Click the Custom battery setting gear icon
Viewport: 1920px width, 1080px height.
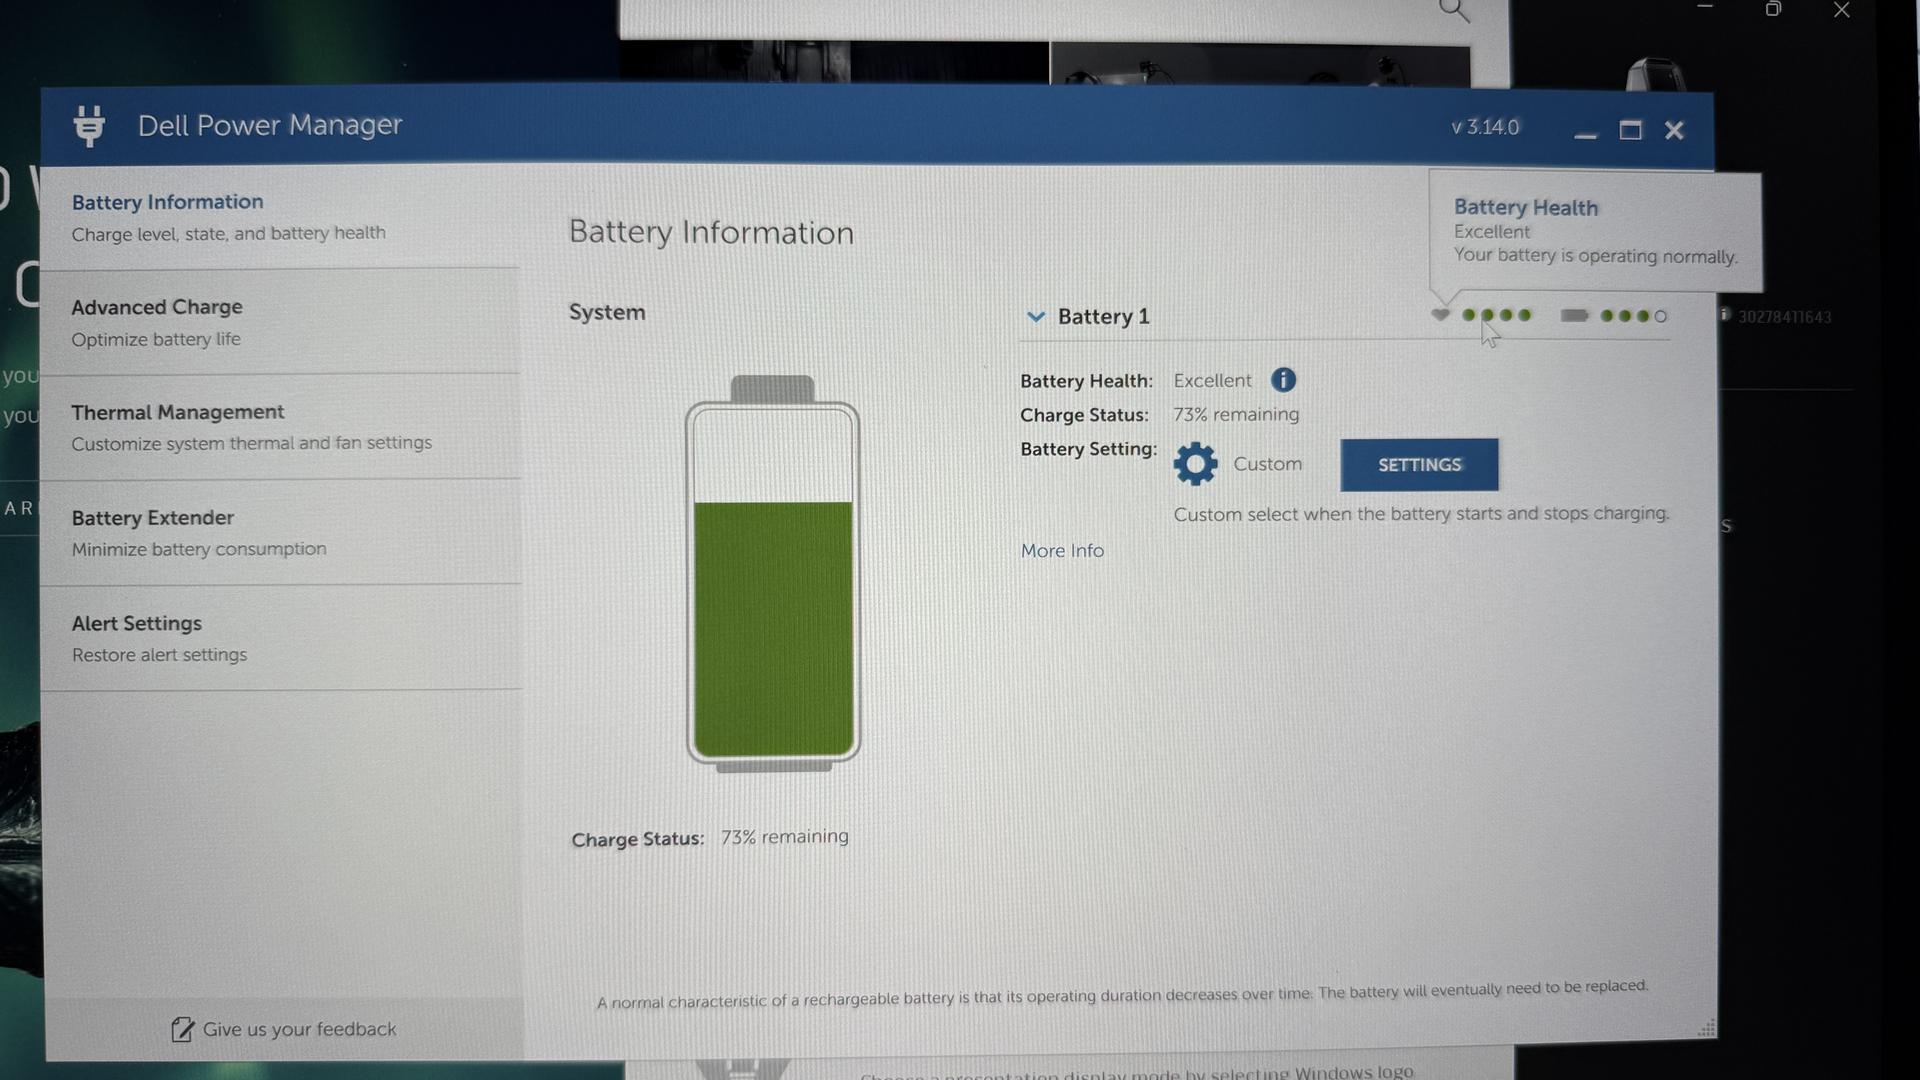point(1195,464)
